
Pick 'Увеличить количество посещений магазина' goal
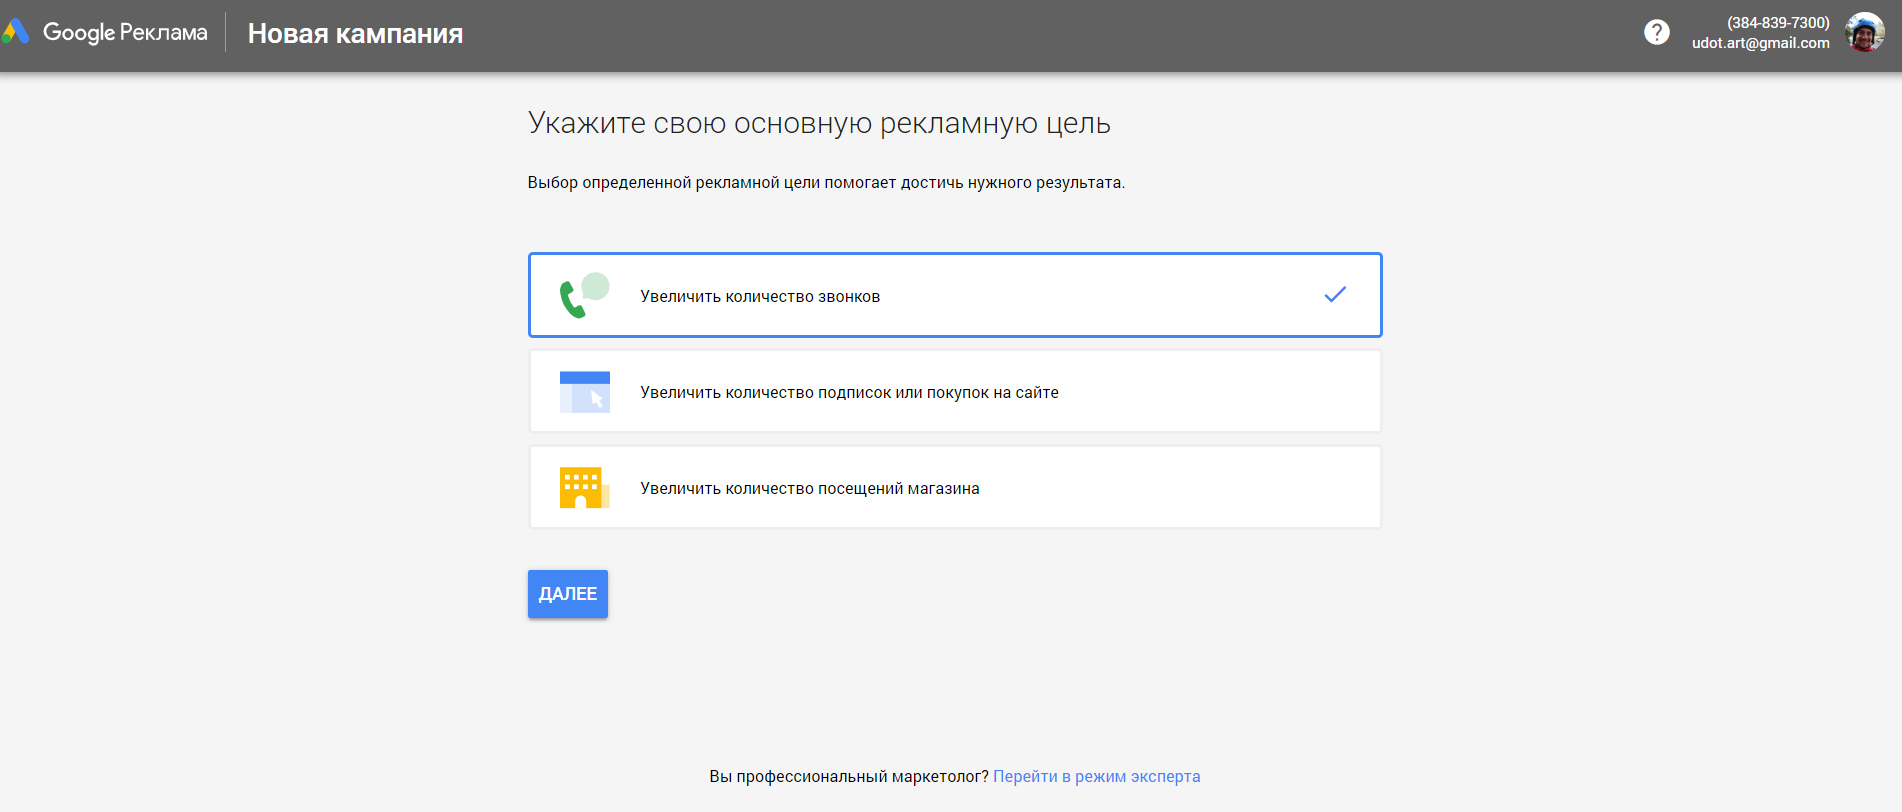point(809,489)
